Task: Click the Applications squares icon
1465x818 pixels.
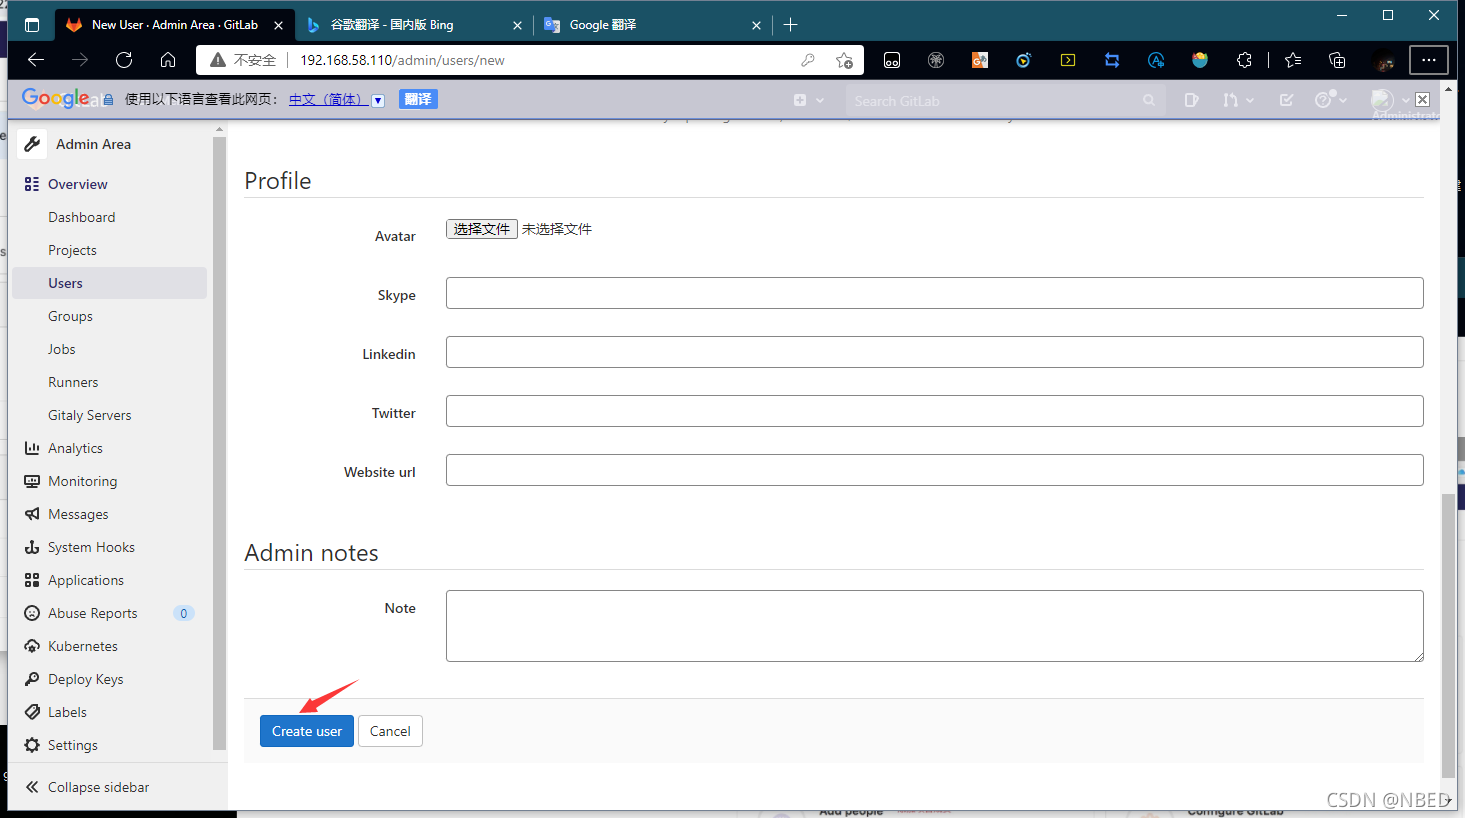Action: 32,580
